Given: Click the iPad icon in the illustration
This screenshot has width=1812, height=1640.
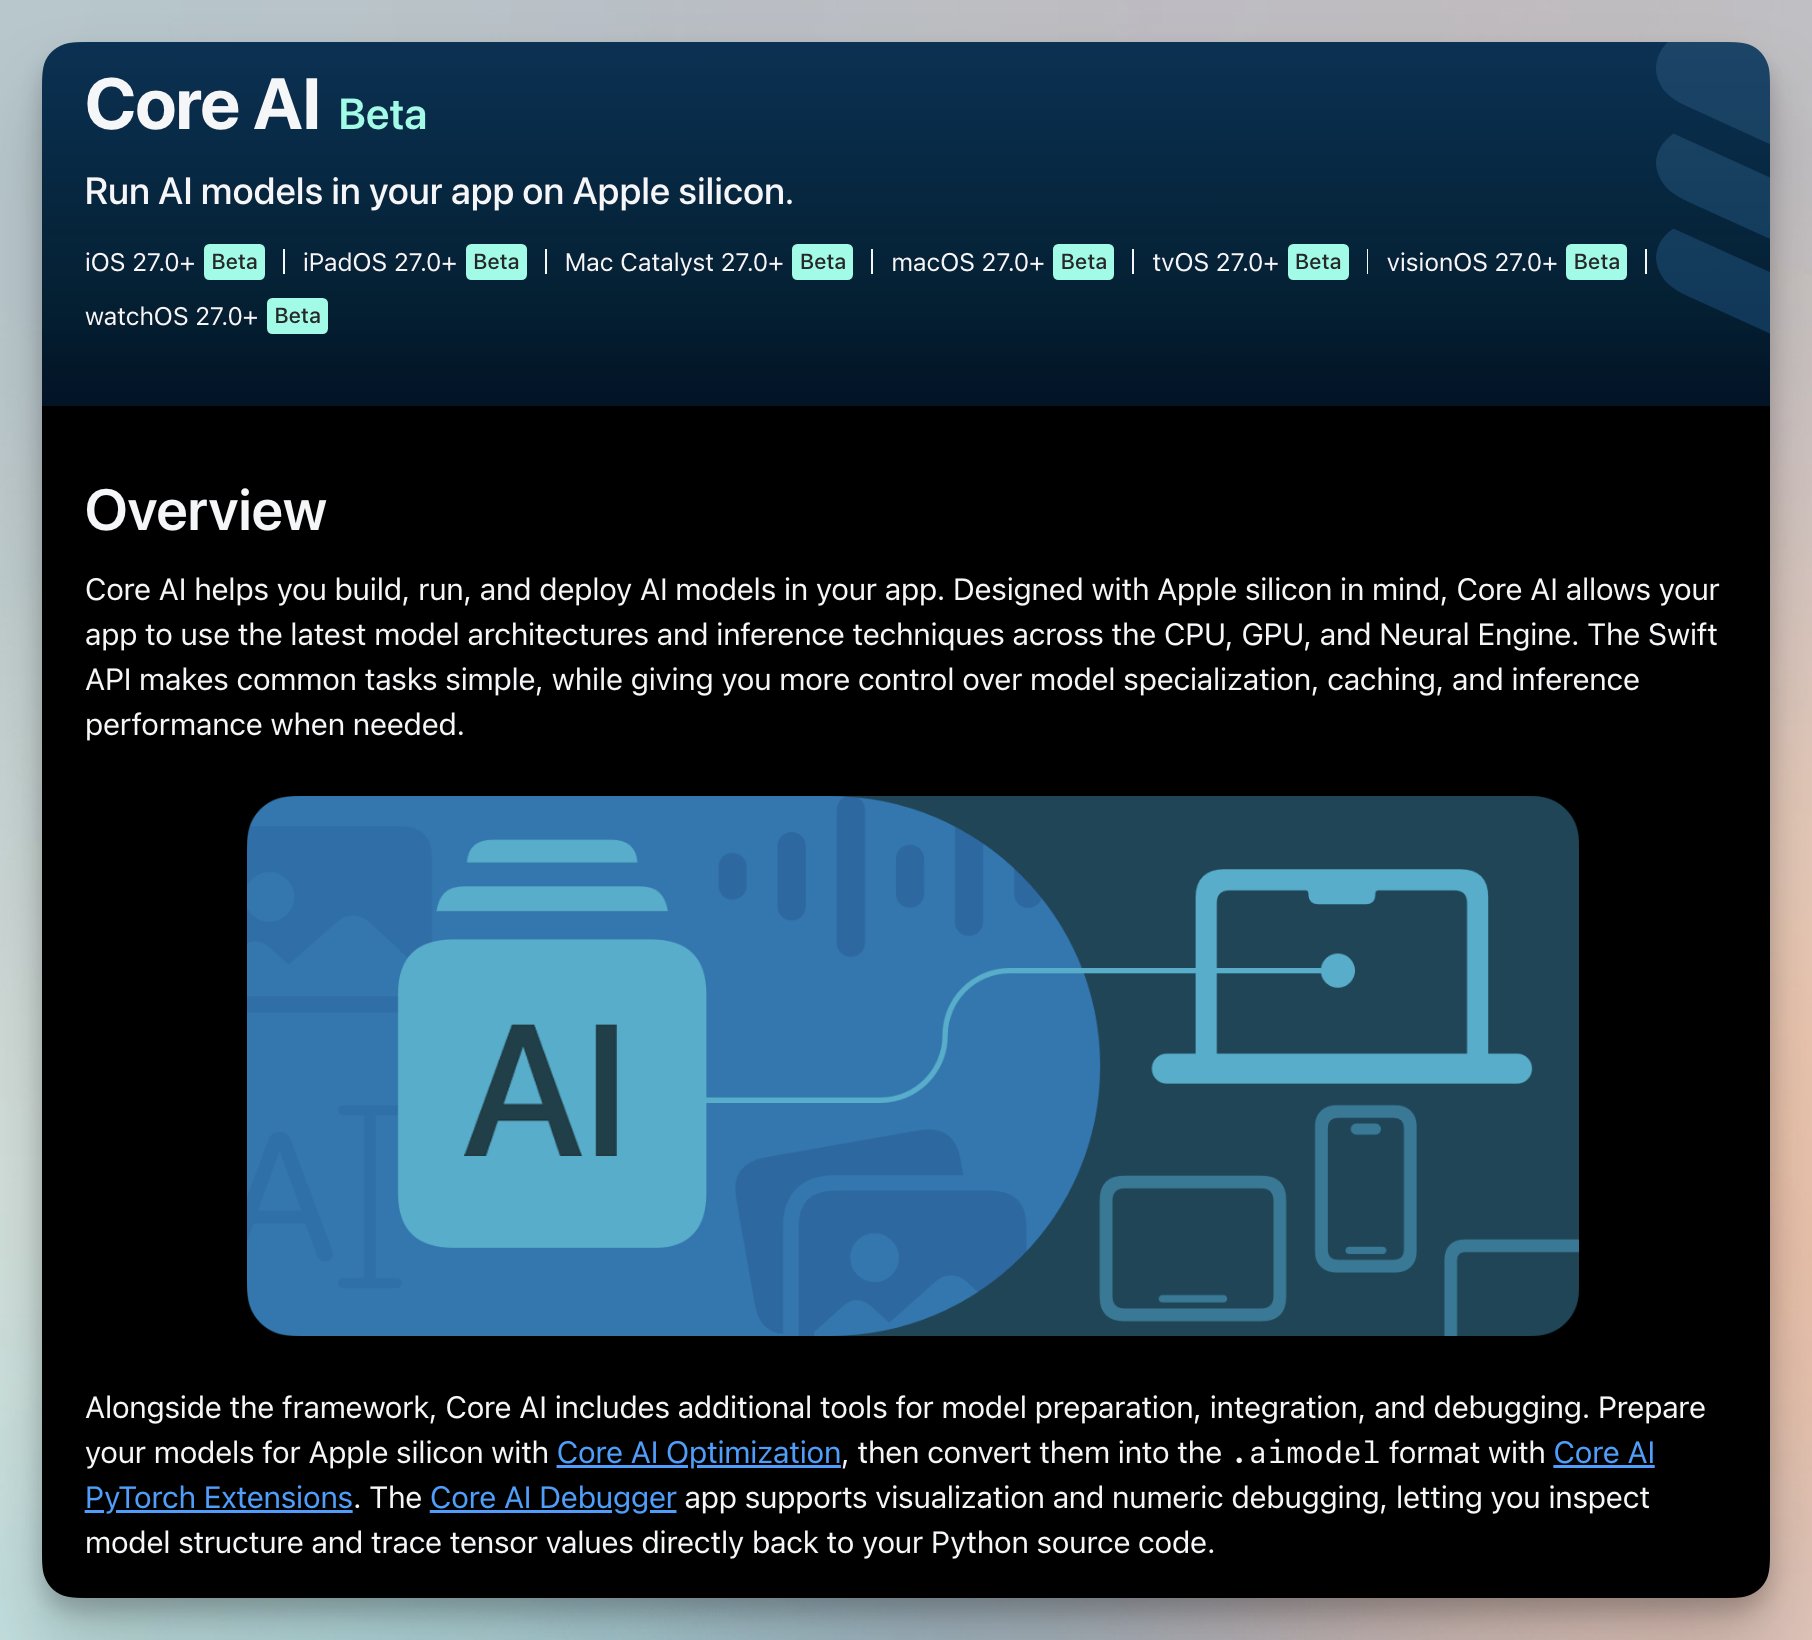Looking at the screenshot, I should click(1193, 1248).
